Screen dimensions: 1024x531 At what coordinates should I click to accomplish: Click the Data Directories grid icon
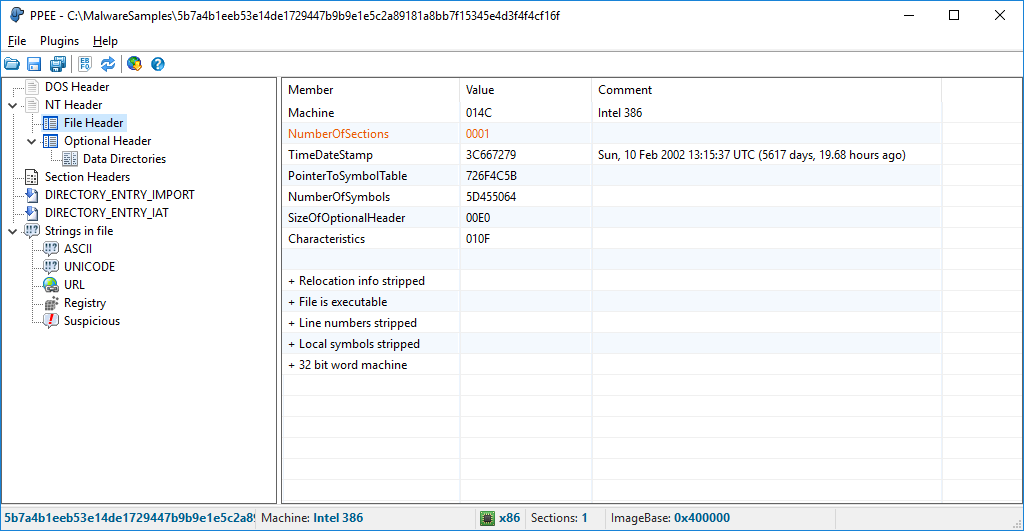point(70,159)
